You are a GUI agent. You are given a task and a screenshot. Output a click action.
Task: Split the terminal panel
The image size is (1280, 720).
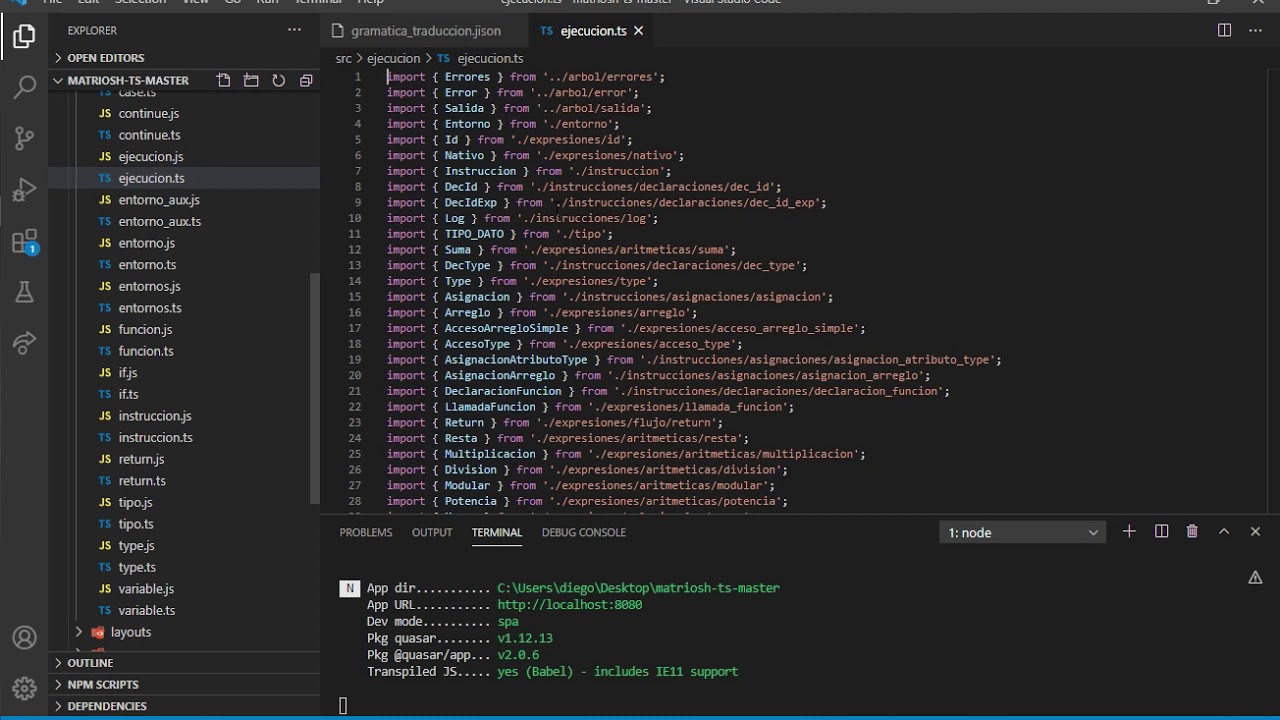(1161, 532)
